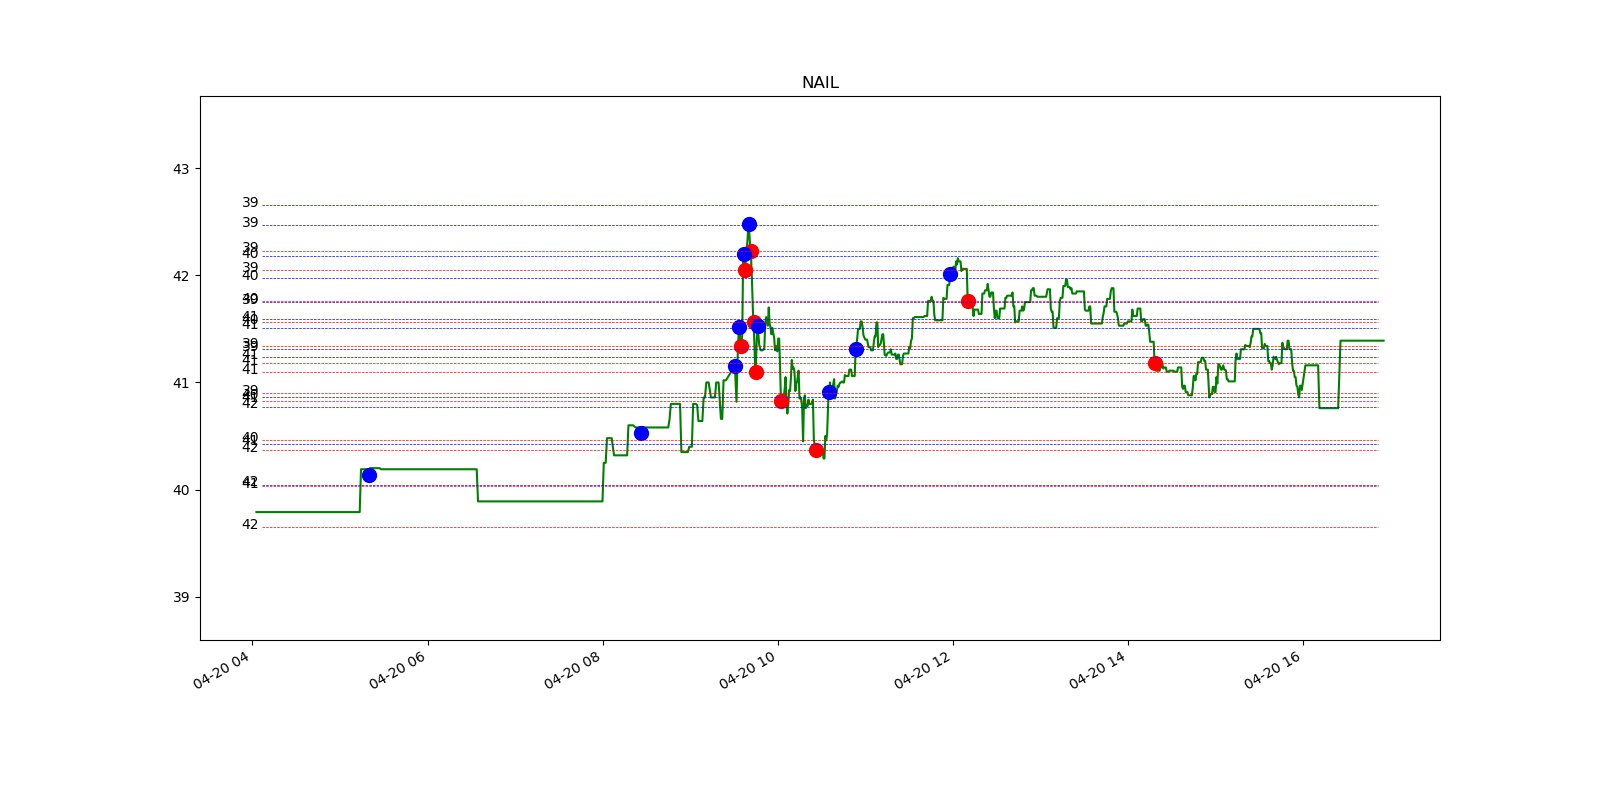Click the x-axis label 04-20 12
1600x800 pixels.
point(922,670)
